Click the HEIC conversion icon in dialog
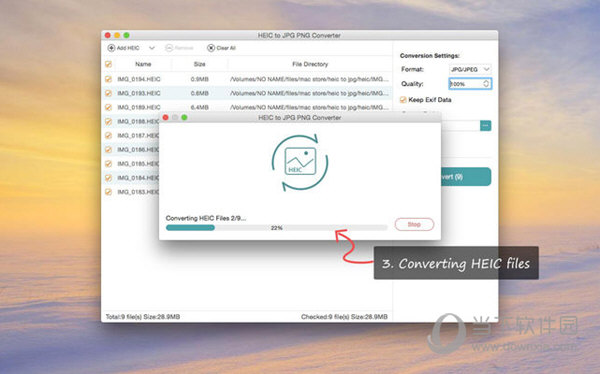The image size is (600, 374). (x=300, y=162)
